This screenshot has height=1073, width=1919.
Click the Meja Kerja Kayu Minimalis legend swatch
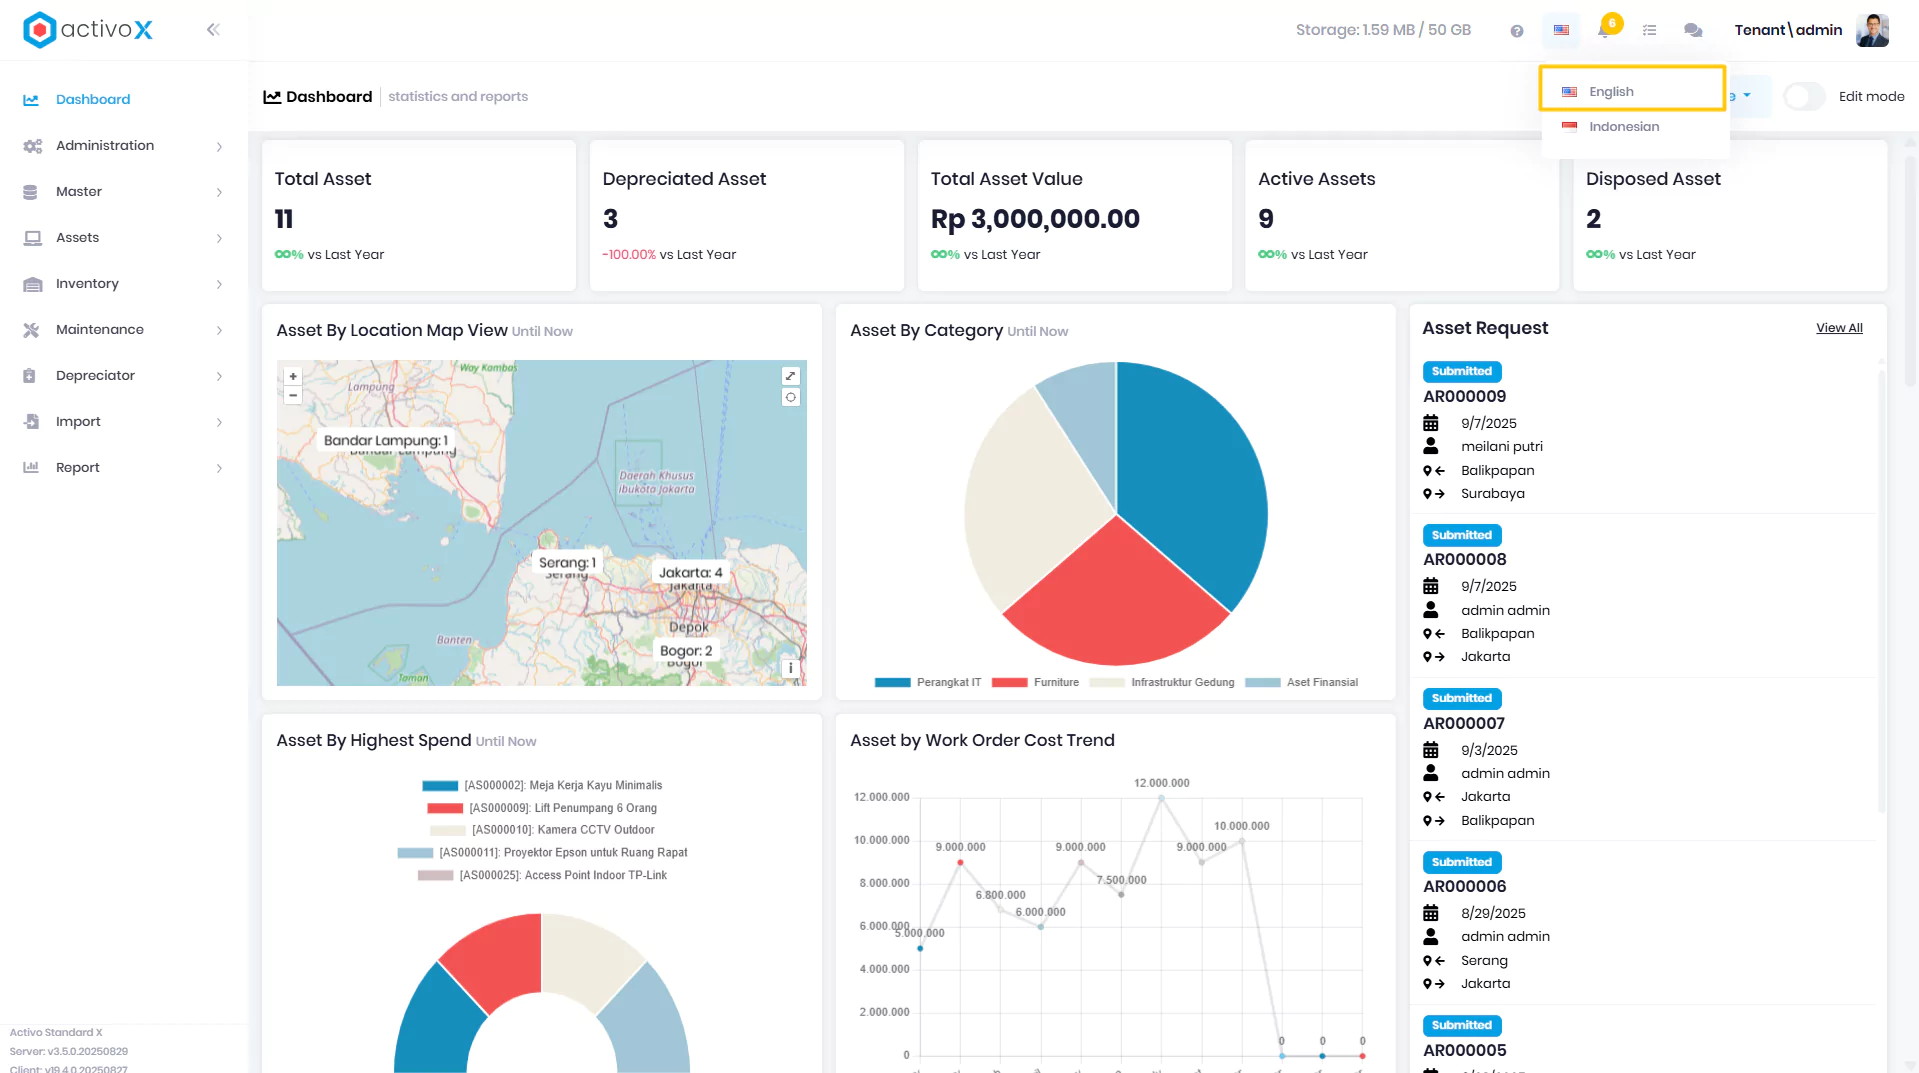coord(440,786)
